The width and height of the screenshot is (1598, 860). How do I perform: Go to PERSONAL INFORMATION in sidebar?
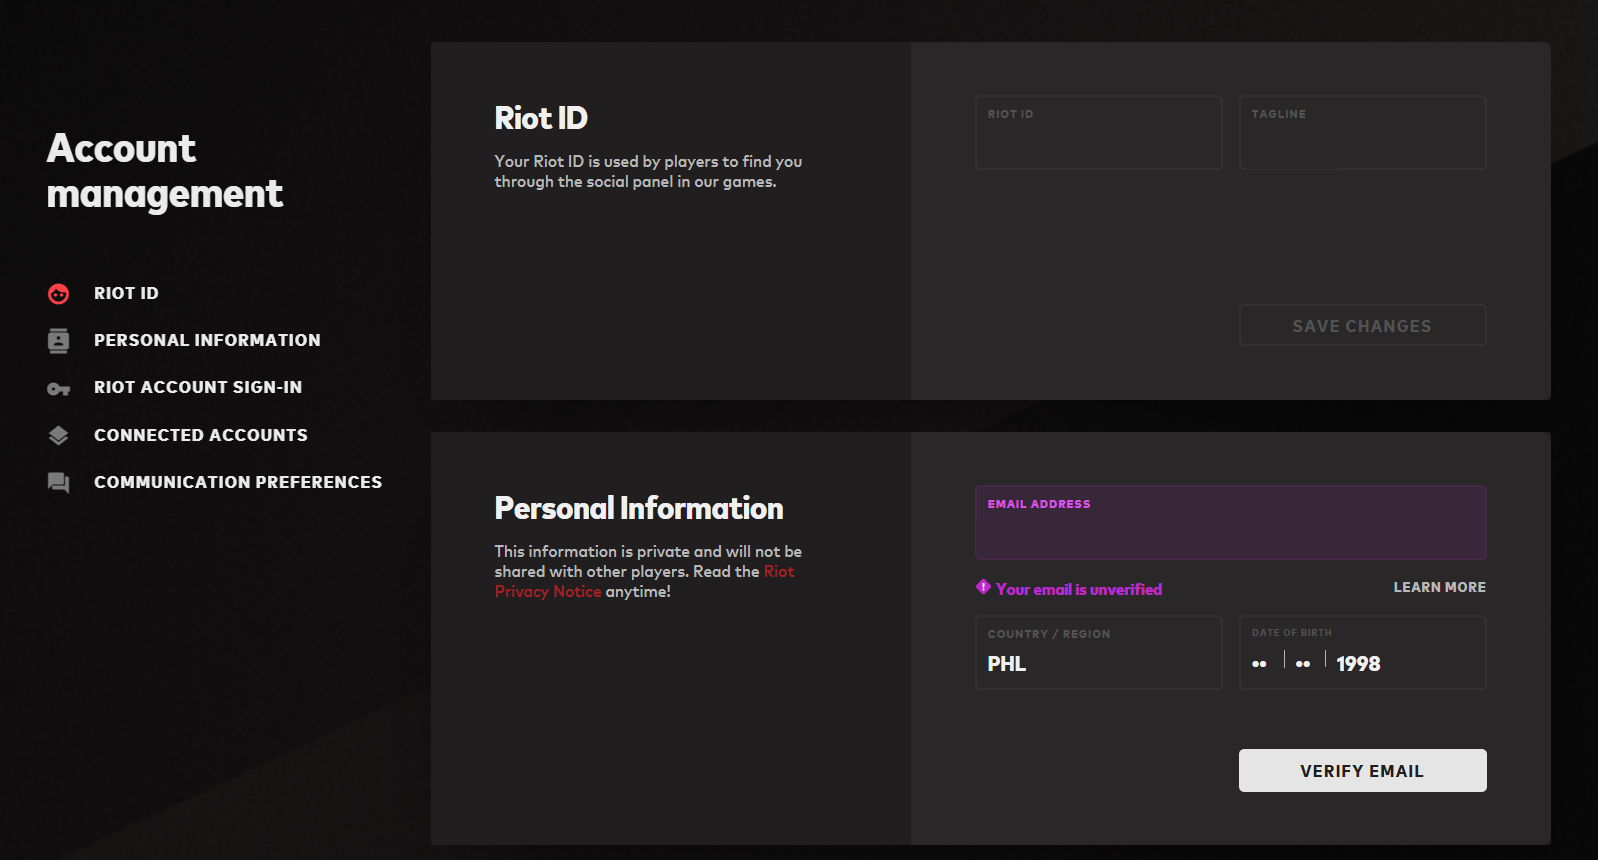coord(207,340)
